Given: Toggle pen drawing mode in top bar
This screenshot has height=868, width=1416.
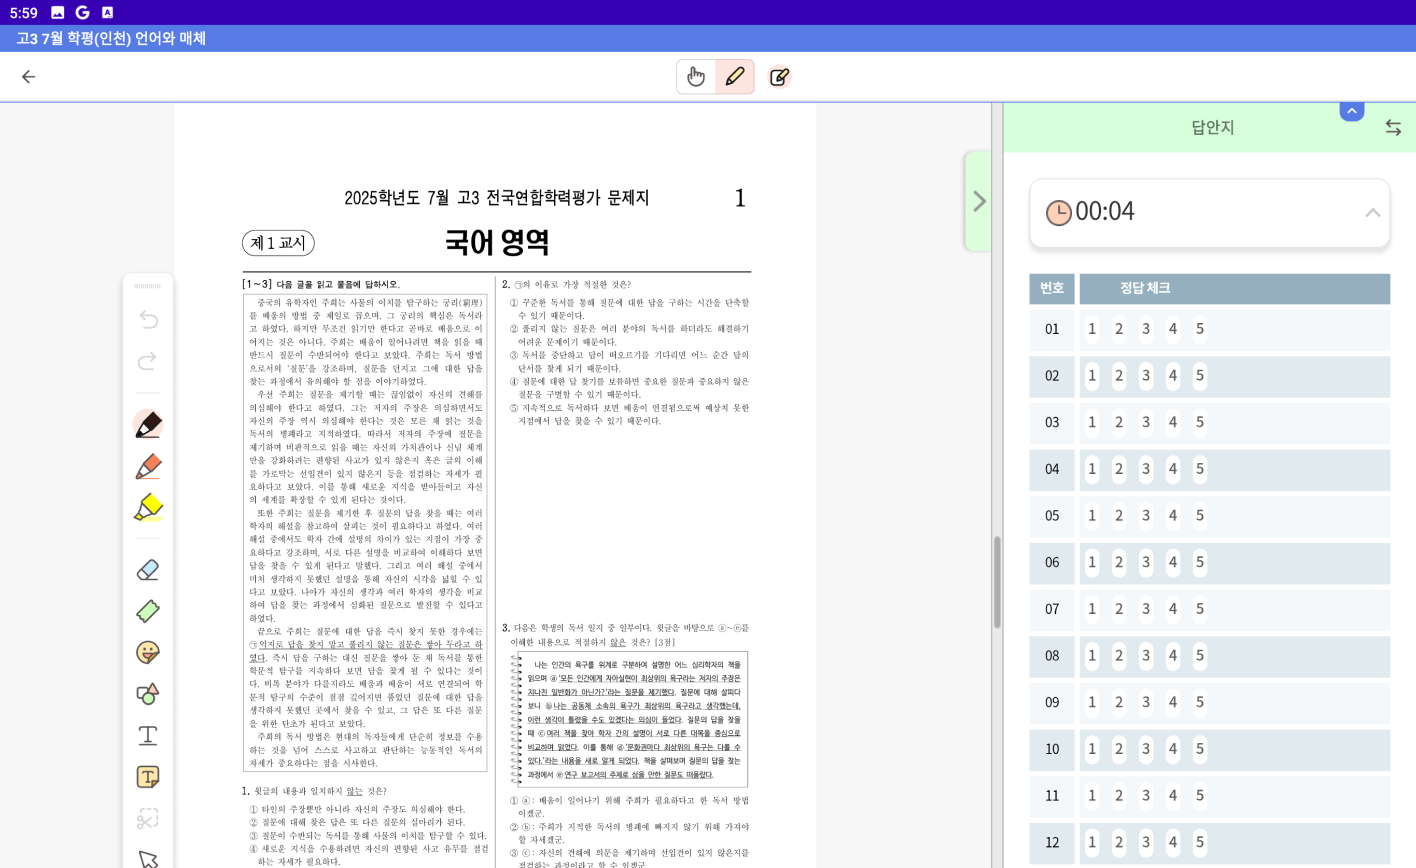Looking at the screenshot, I should click(735, 77).
